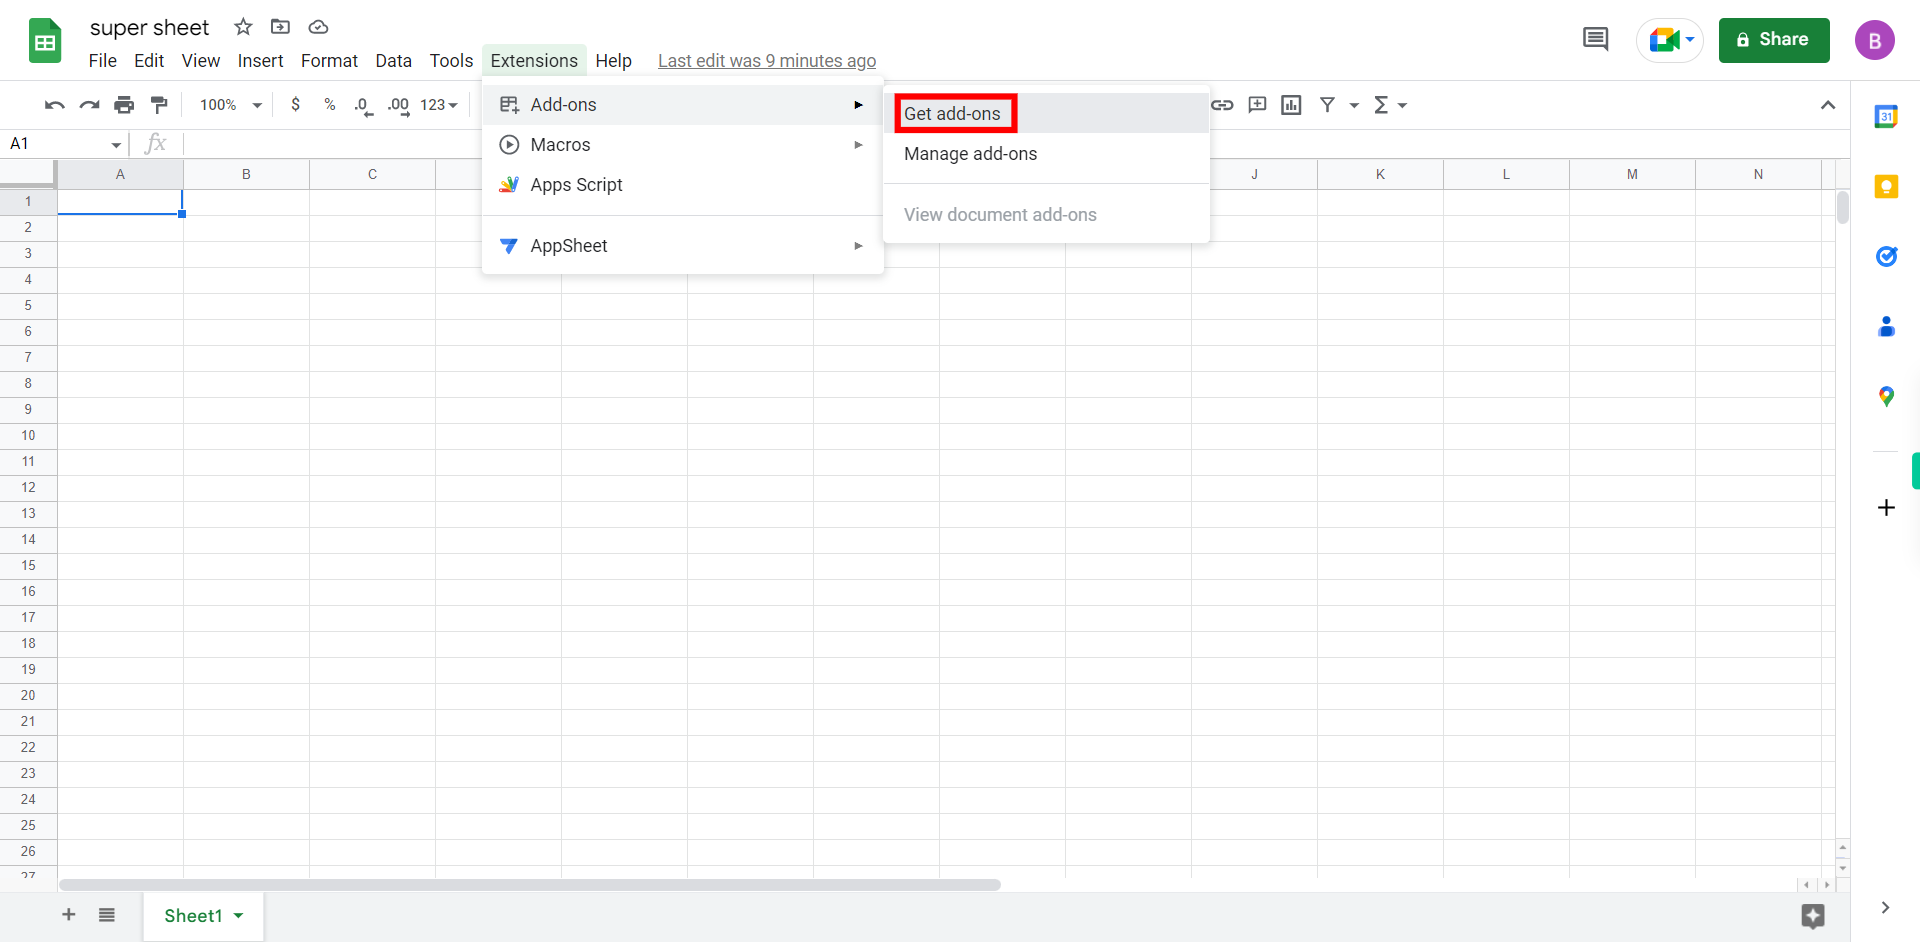Viewport: 1920px width, 942px height.
Task: Choose Get add-ons
Action: [1046, 114]
